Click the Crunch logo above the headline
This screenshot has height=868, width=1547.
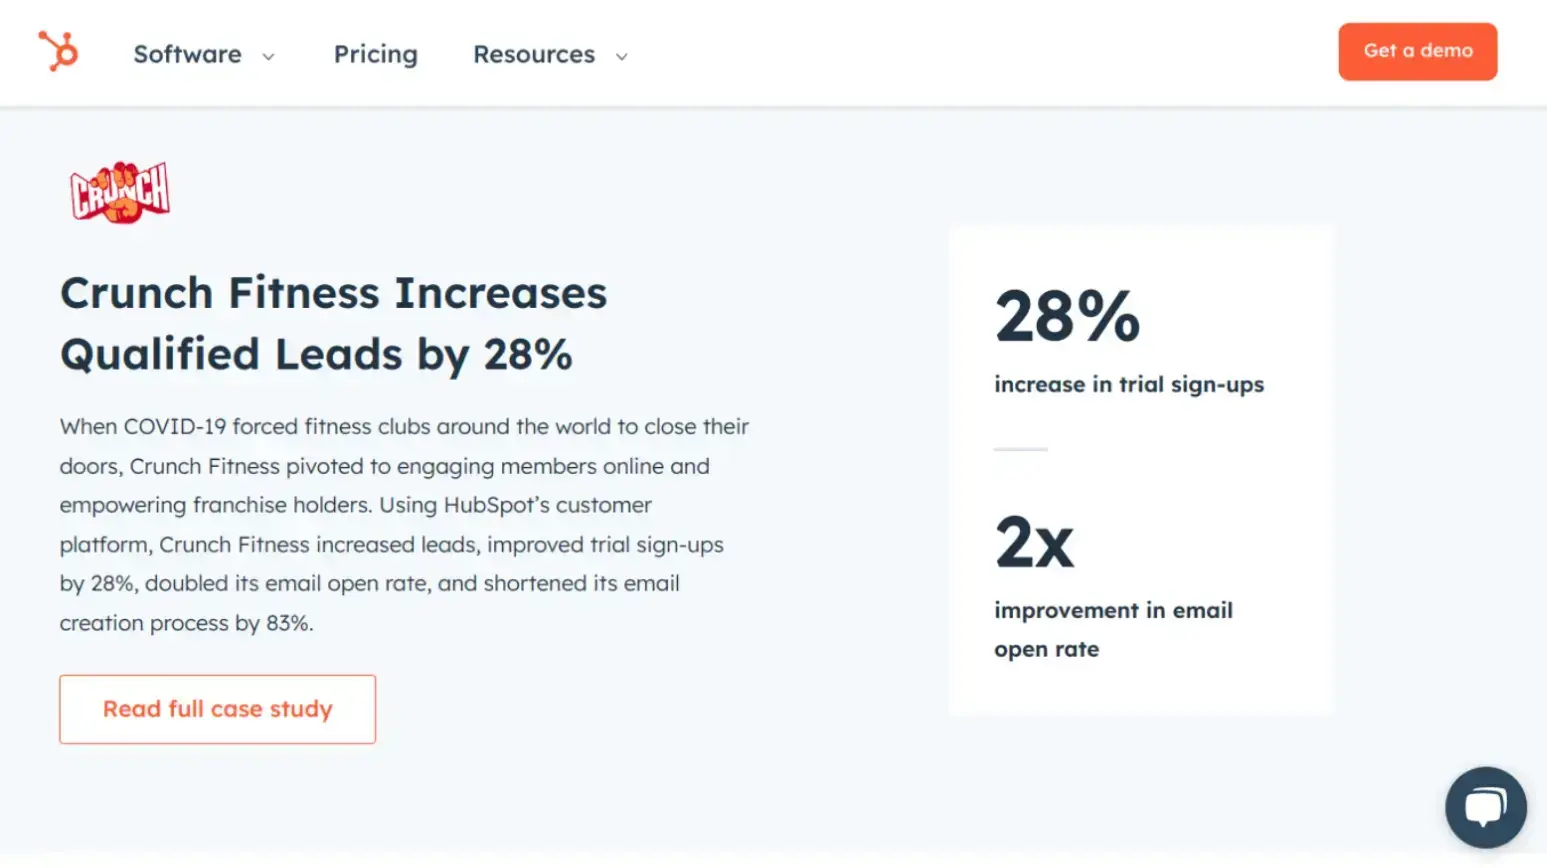119,192
